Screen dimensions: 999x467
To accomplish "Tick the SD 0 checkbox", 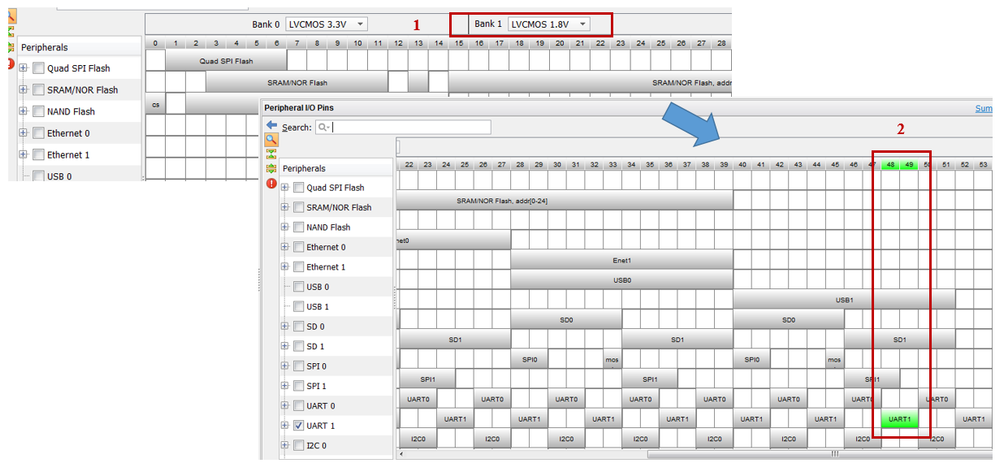I will point(298,327).
